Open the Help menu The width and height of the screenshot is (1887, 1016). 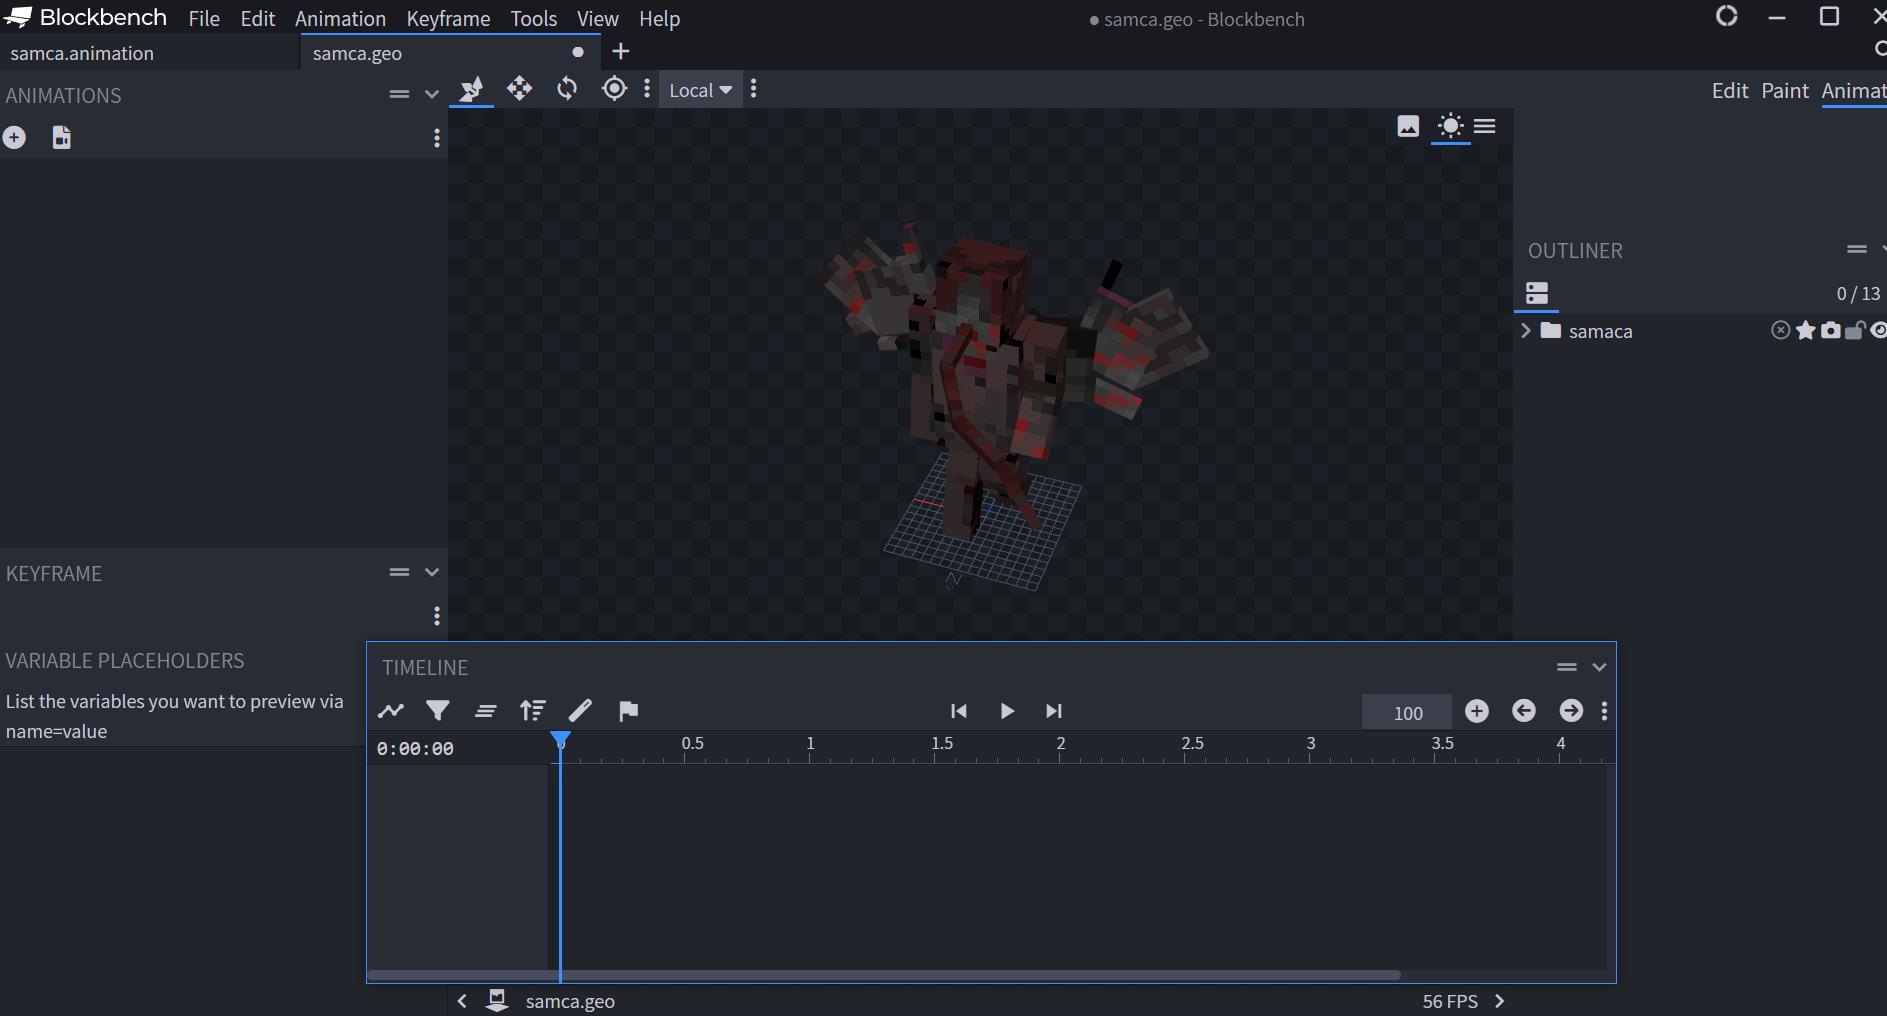(x=660, y=19)
